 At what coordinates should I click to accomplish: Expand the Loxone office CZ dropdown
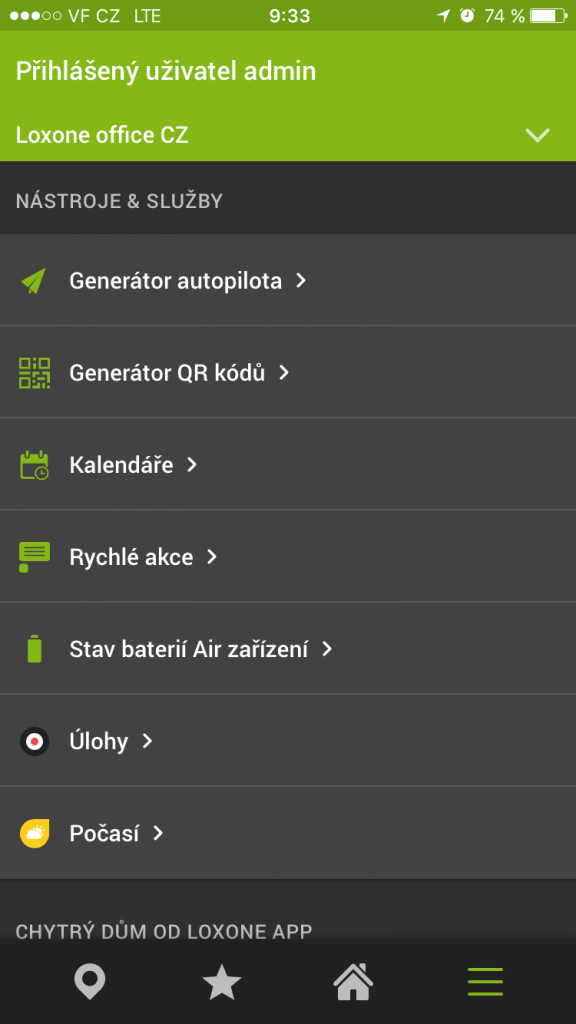tap(538, 135)
